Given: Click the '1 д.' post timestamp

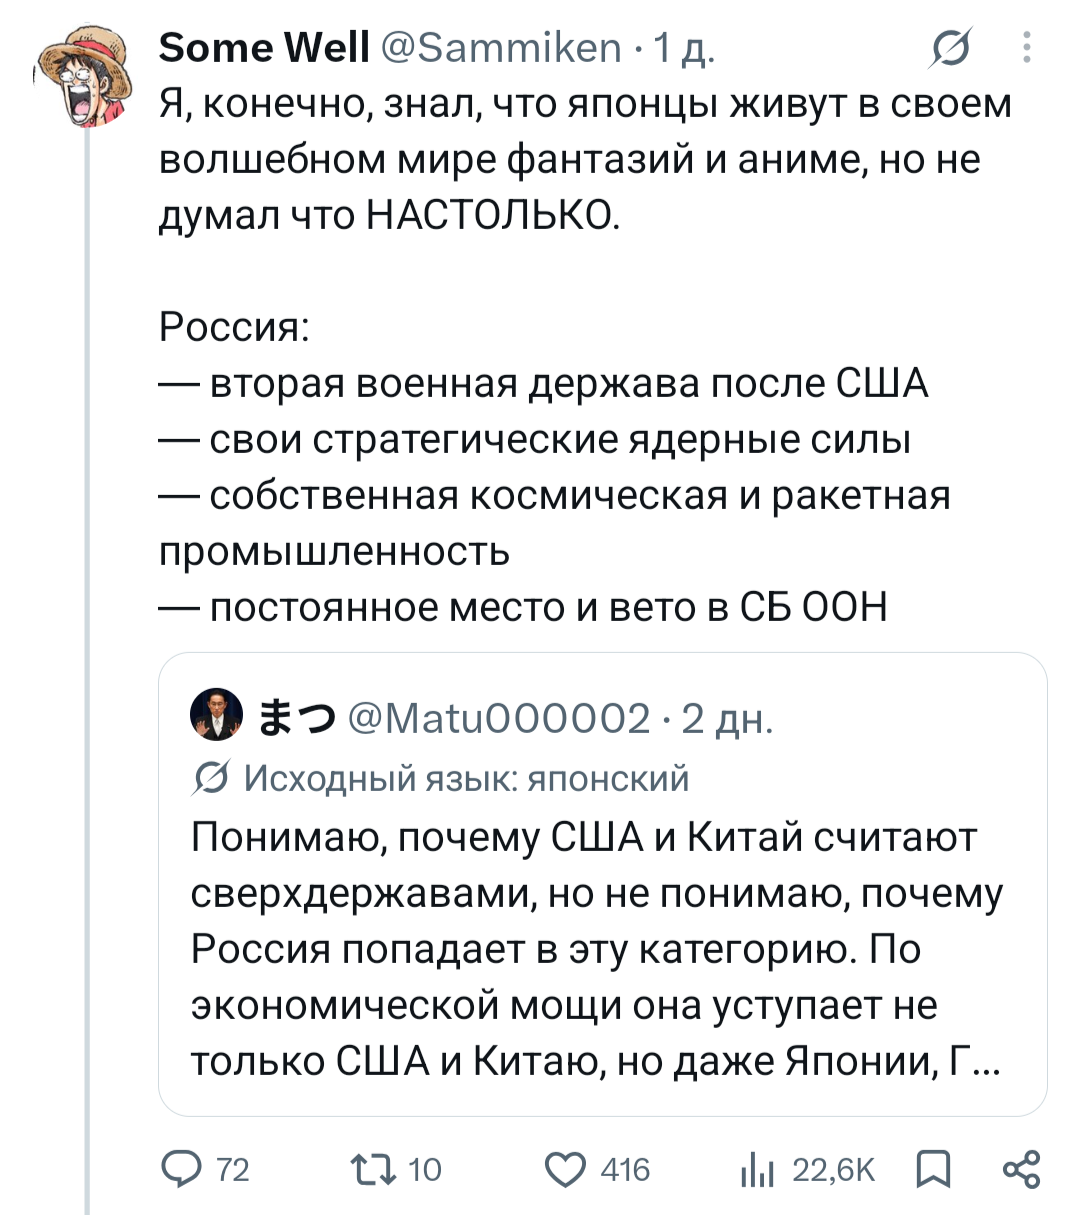Looking at the screenshot, I should click(683, 47).
